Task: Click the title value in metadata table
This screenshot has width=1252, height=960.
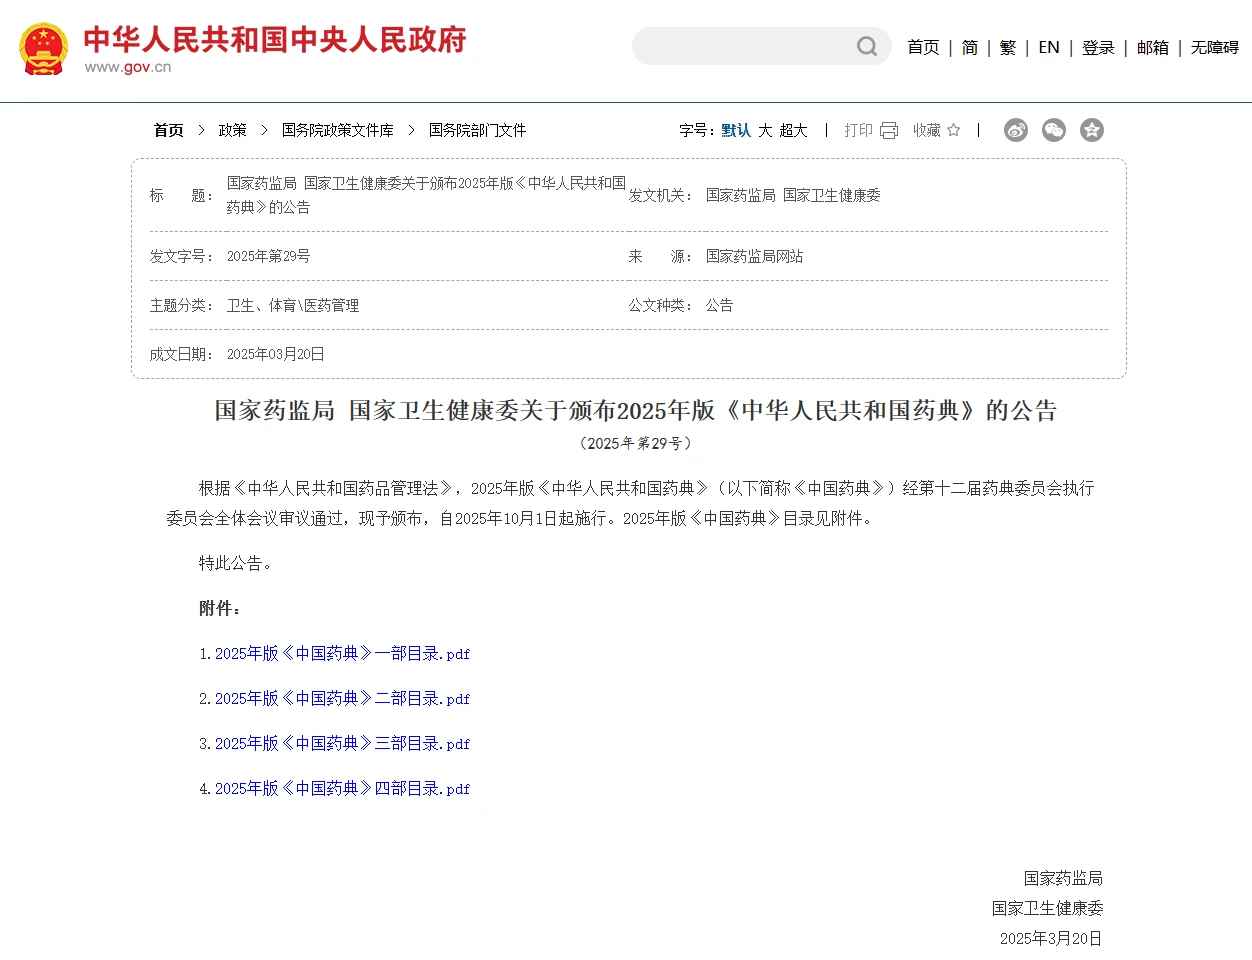Action: [426, 195]
